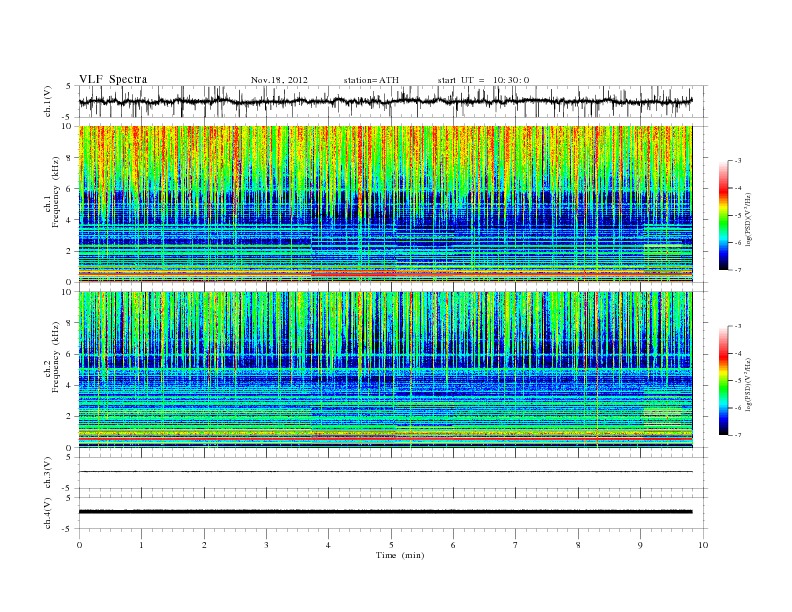Click the '4' kHz tick of ch.2 spectrogram
792x612 pixels.
coord(70,385)
